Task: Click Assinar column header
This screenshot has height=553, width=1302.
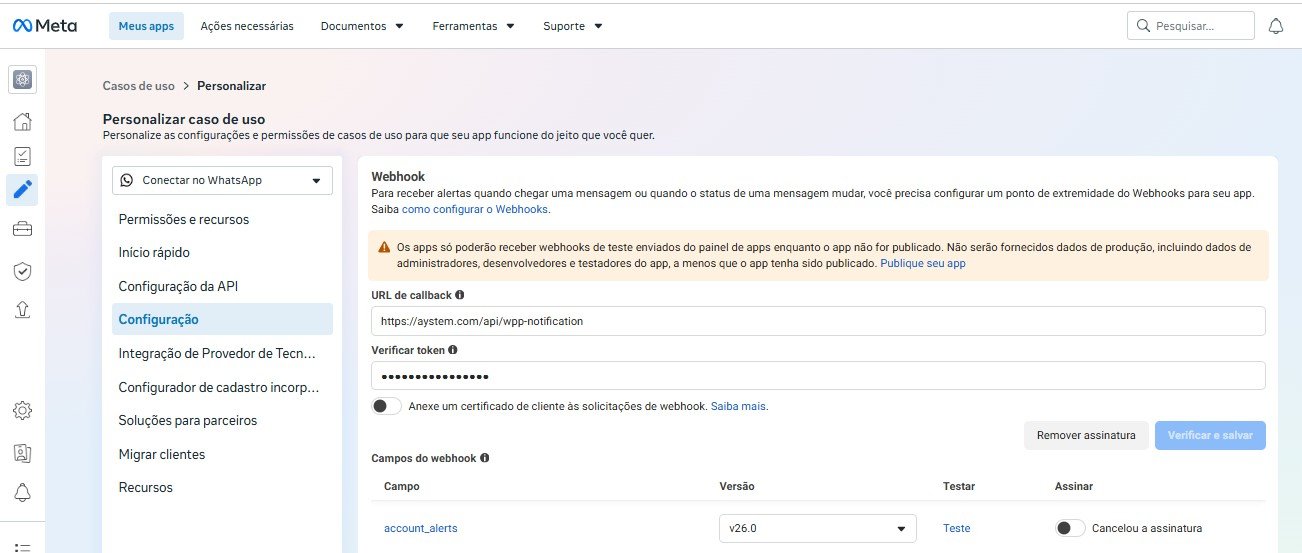Action: [x=1074, y=486]
